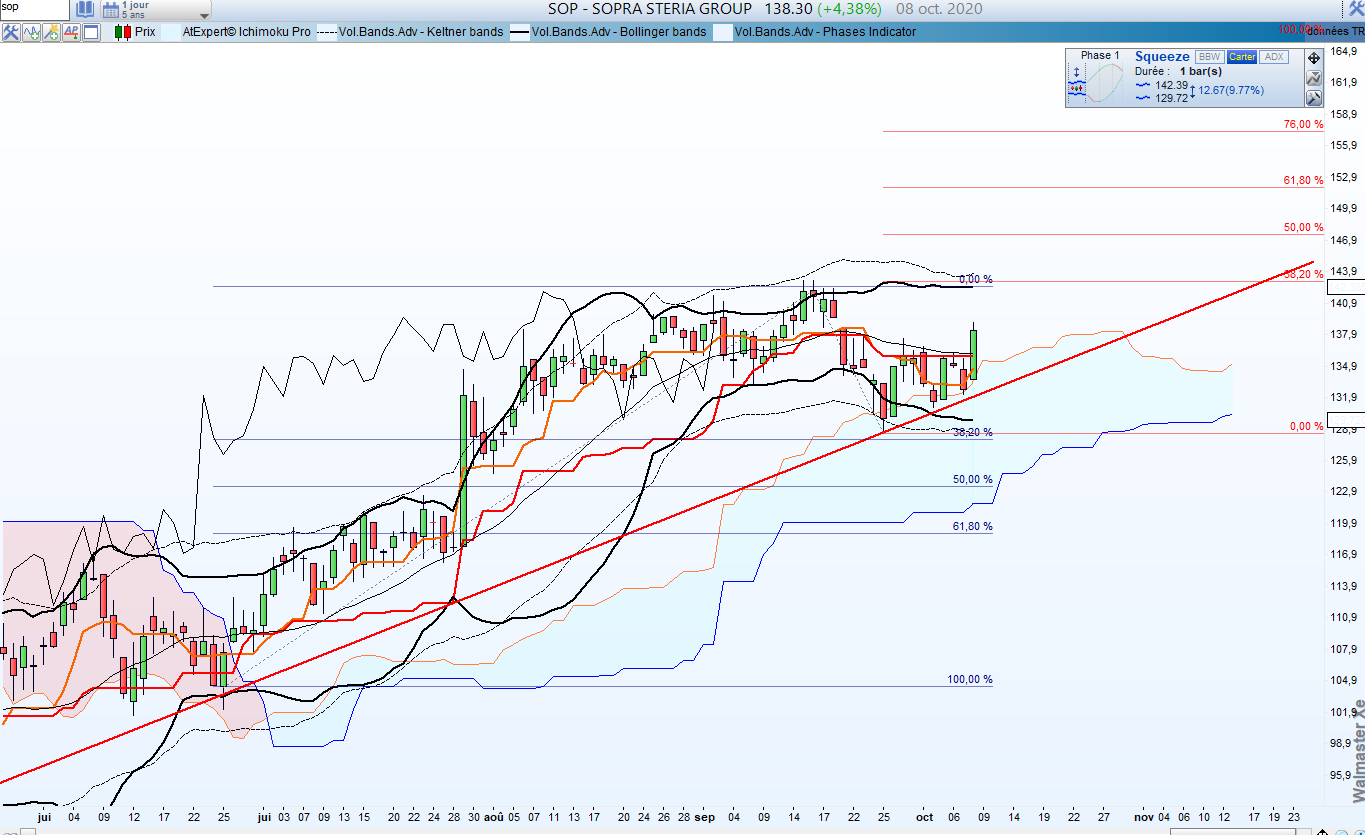The image size is (1365, 835).
Task: Click the last price 138.30
Action: (x=787, y=9)
